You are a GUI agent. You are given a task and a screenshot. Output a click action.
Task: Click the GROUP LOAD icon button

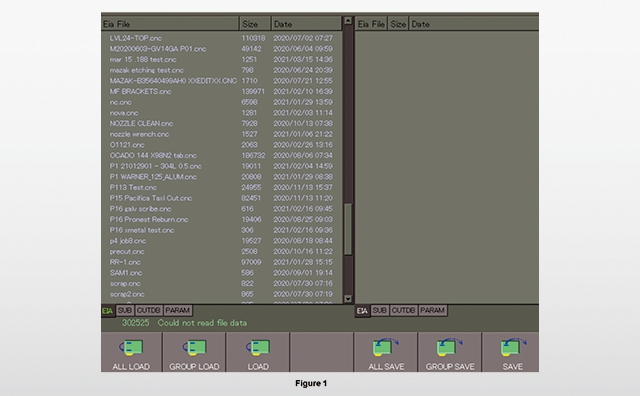194,352
